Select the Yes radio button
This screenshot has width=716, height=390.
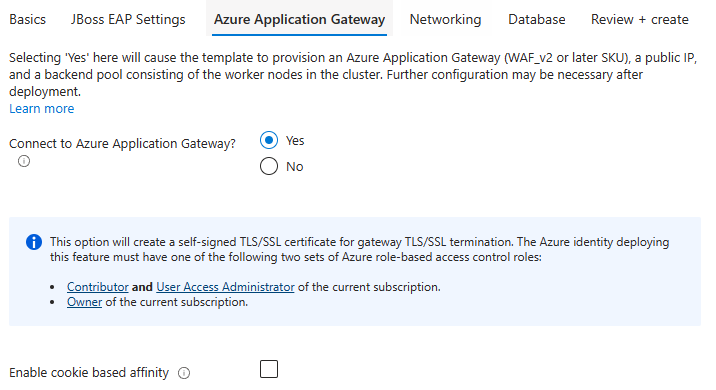tap(269, 140)
